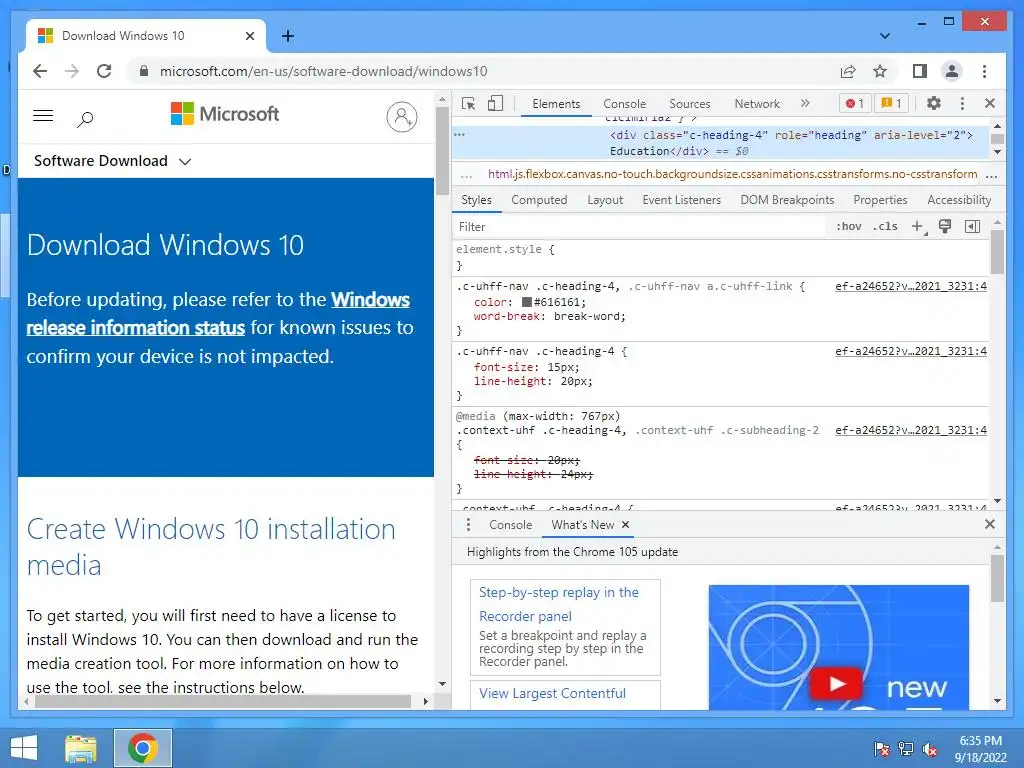1024x768 pixels.
Task: Go back with browser back arrow
Action: (x=40, y=71)
